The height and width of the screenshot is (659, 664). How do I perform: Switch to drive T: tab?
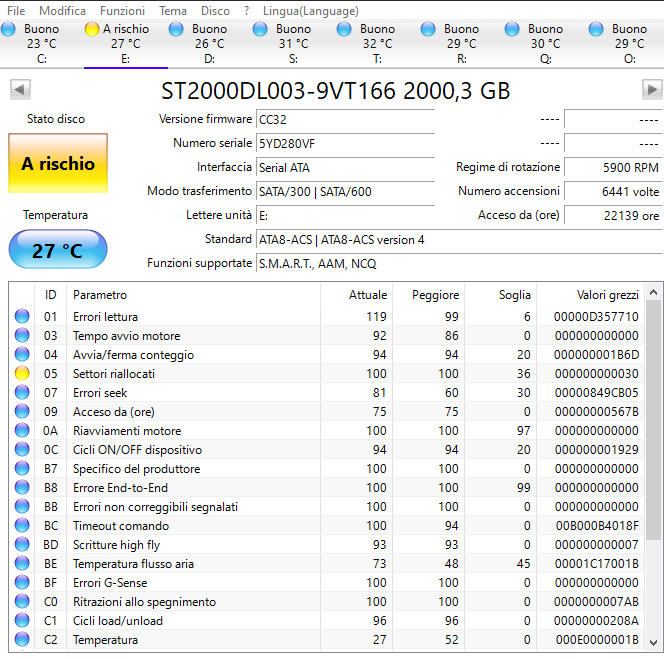[377, 44]
